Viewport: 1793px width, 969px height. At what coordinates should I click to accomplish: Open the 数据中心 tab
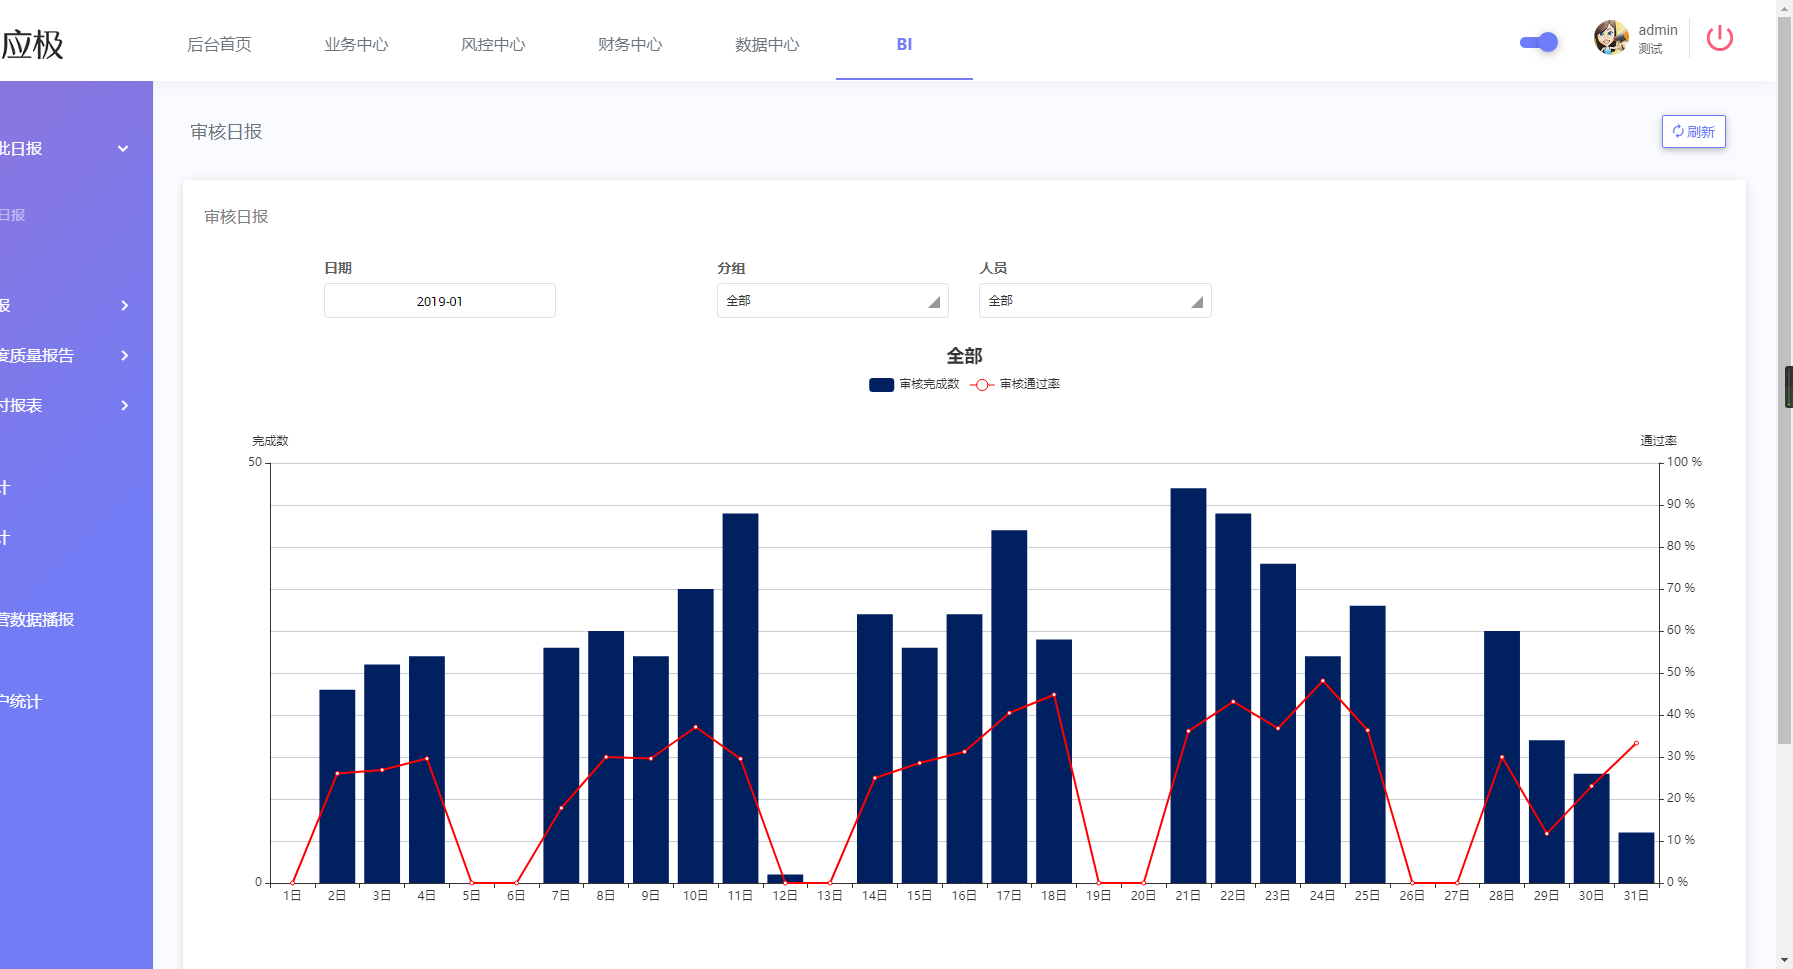coord(767,44)
